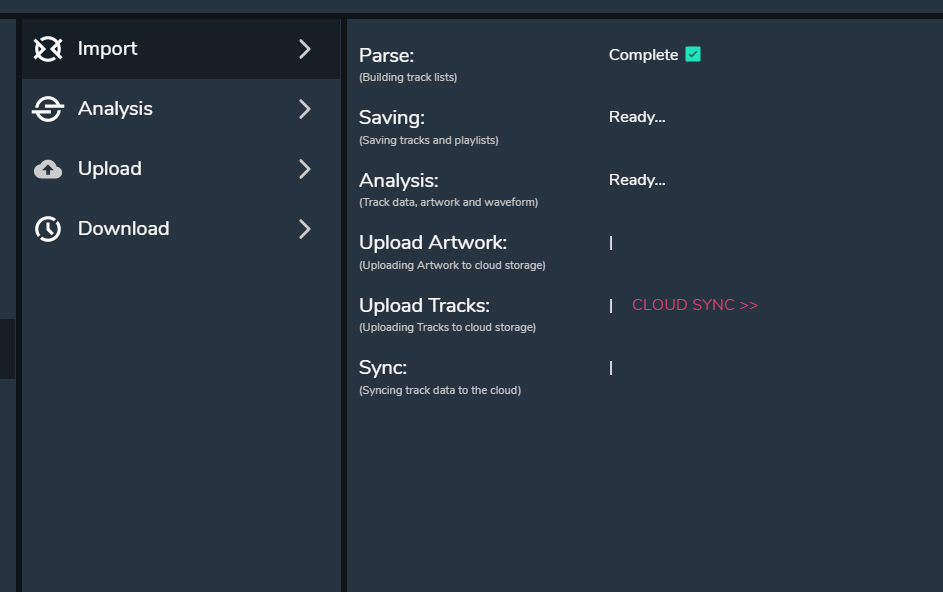
Task: Toggle the green Complete checkbox beside Parse
Action: tap(693, 55)
